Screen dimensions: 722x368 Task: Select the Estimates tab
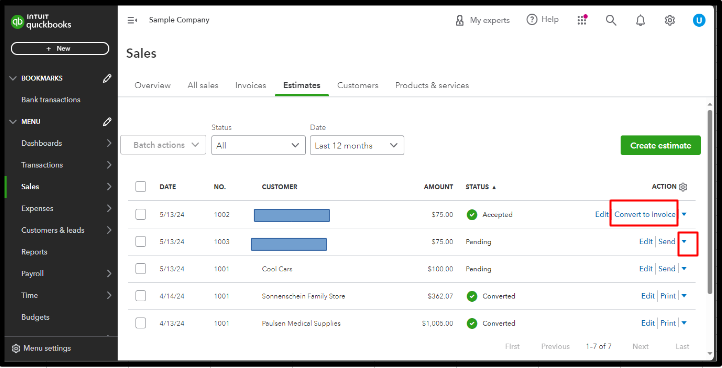tap(302, 85)
